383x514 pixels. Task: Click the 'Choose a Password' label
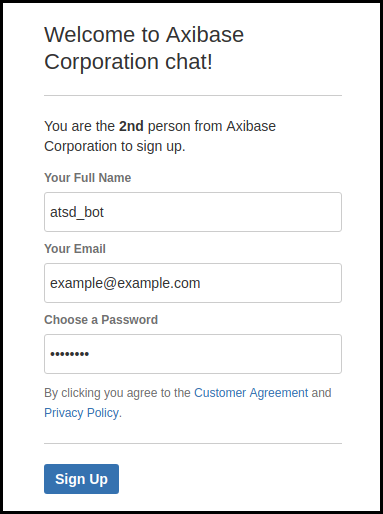click(101, 320)
